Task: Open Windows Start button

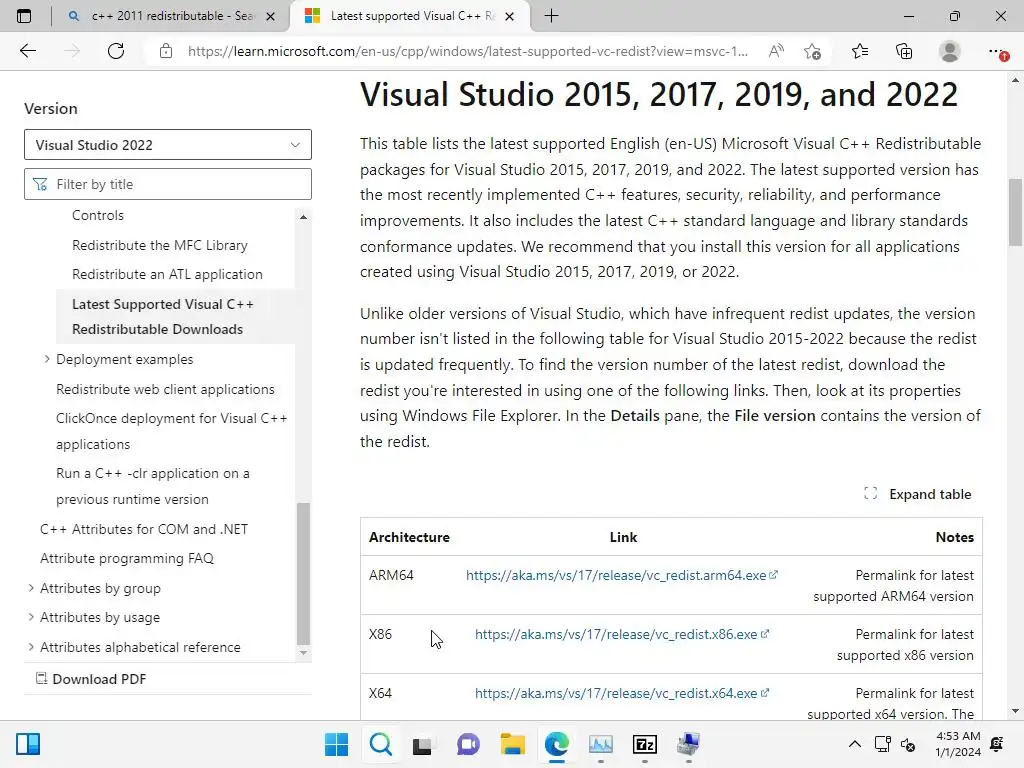Action: (x=336, y=744)
